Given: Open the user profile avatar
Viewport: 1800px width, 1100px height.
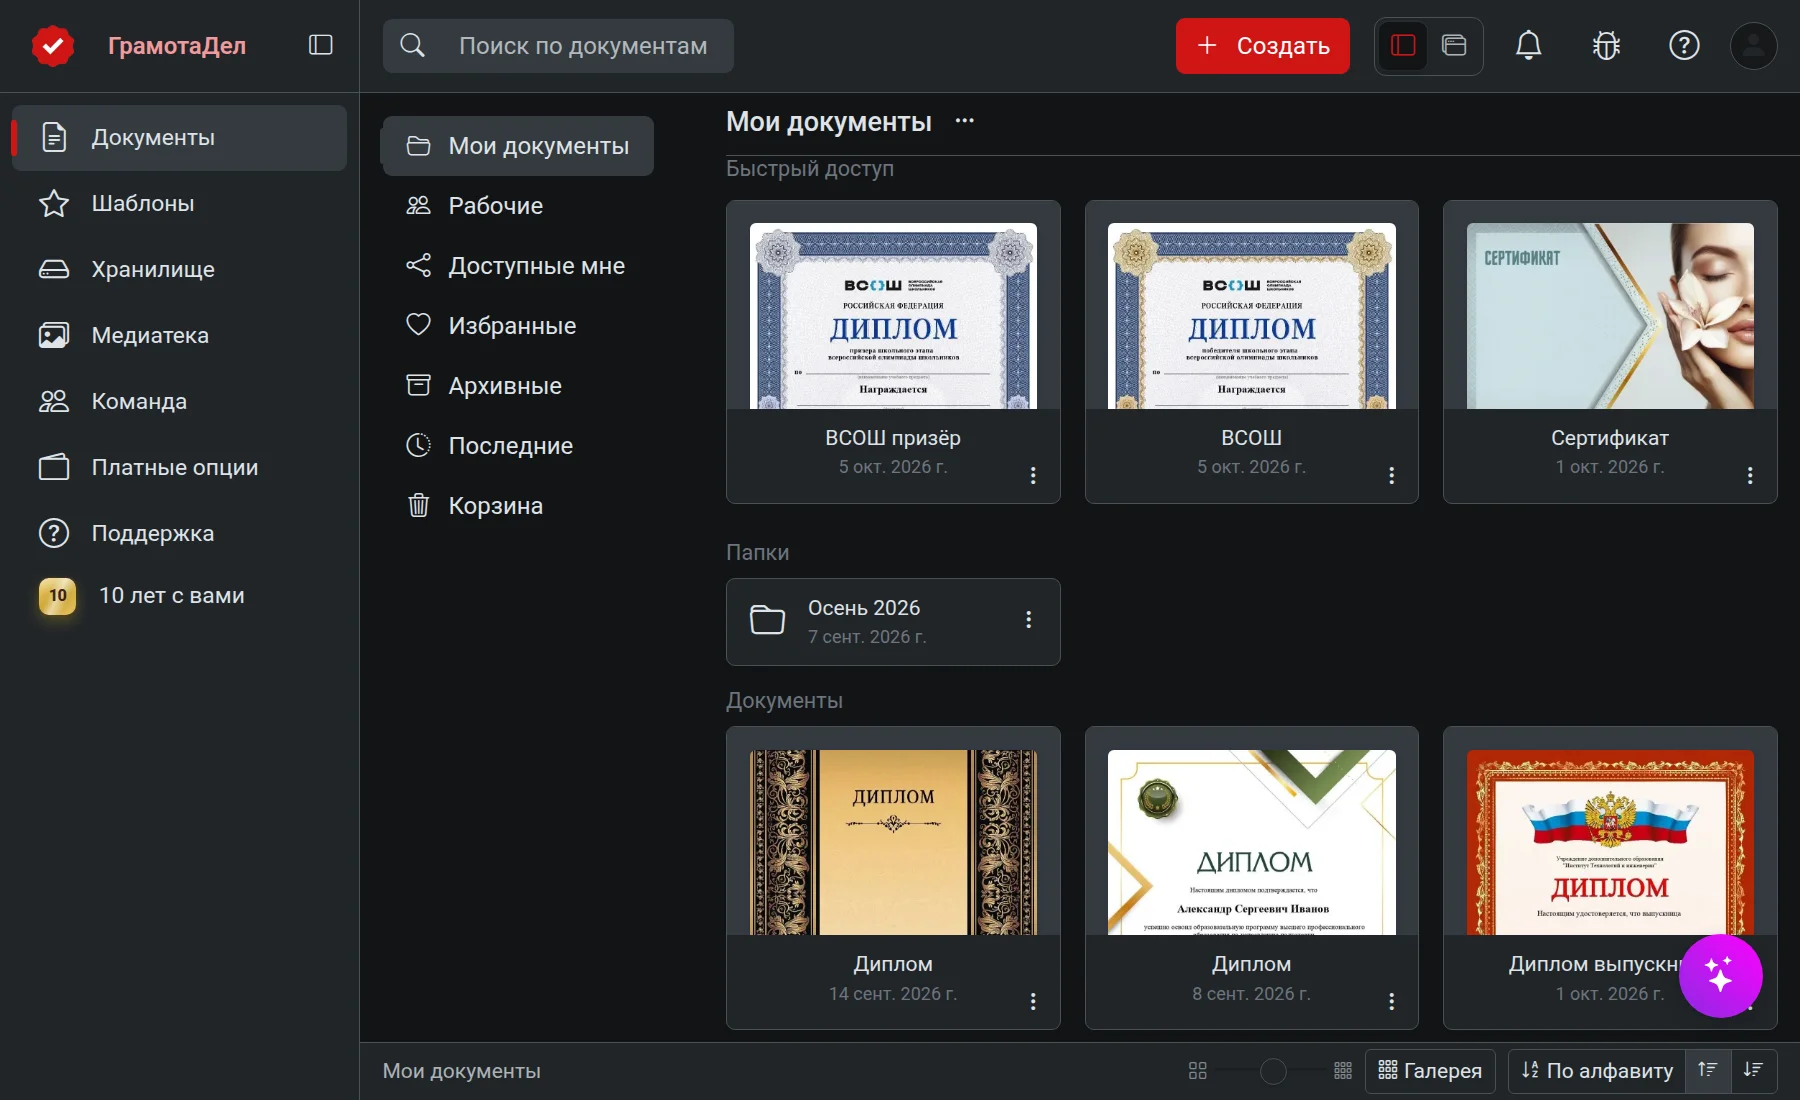Looking at the screenshot, I should click(1754, 45).
